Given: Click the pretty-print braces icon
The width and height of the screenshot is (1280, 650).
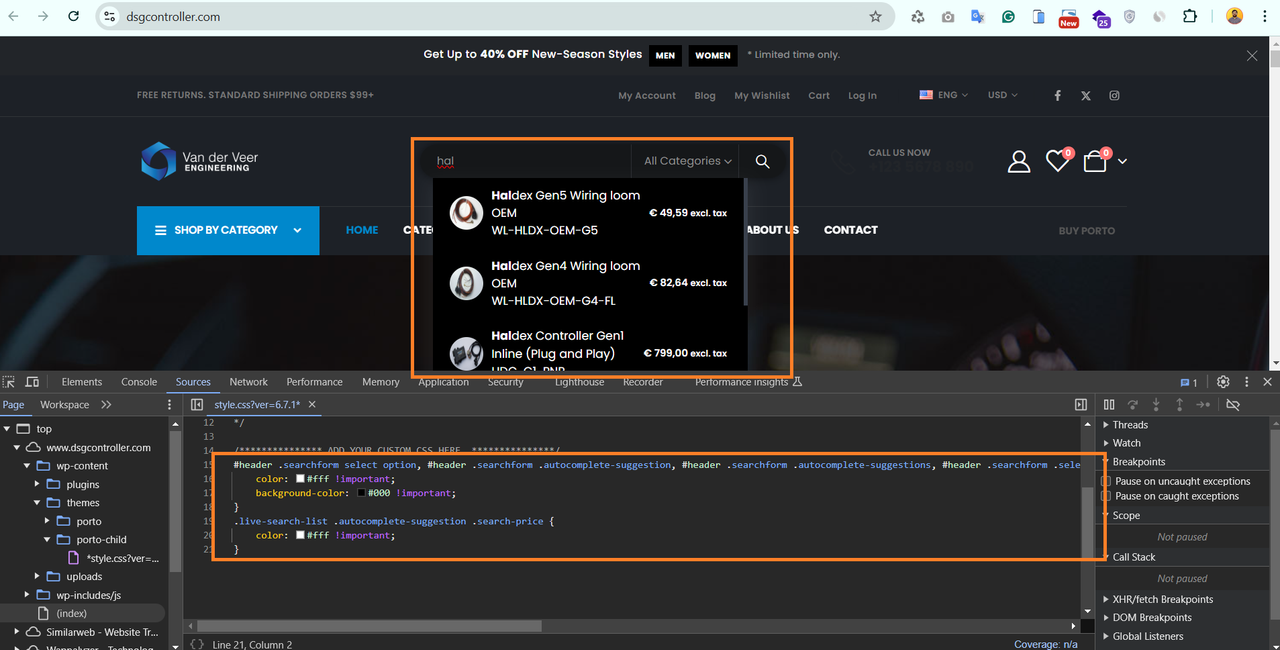Looking at the screenshot, I should [197, 644].
